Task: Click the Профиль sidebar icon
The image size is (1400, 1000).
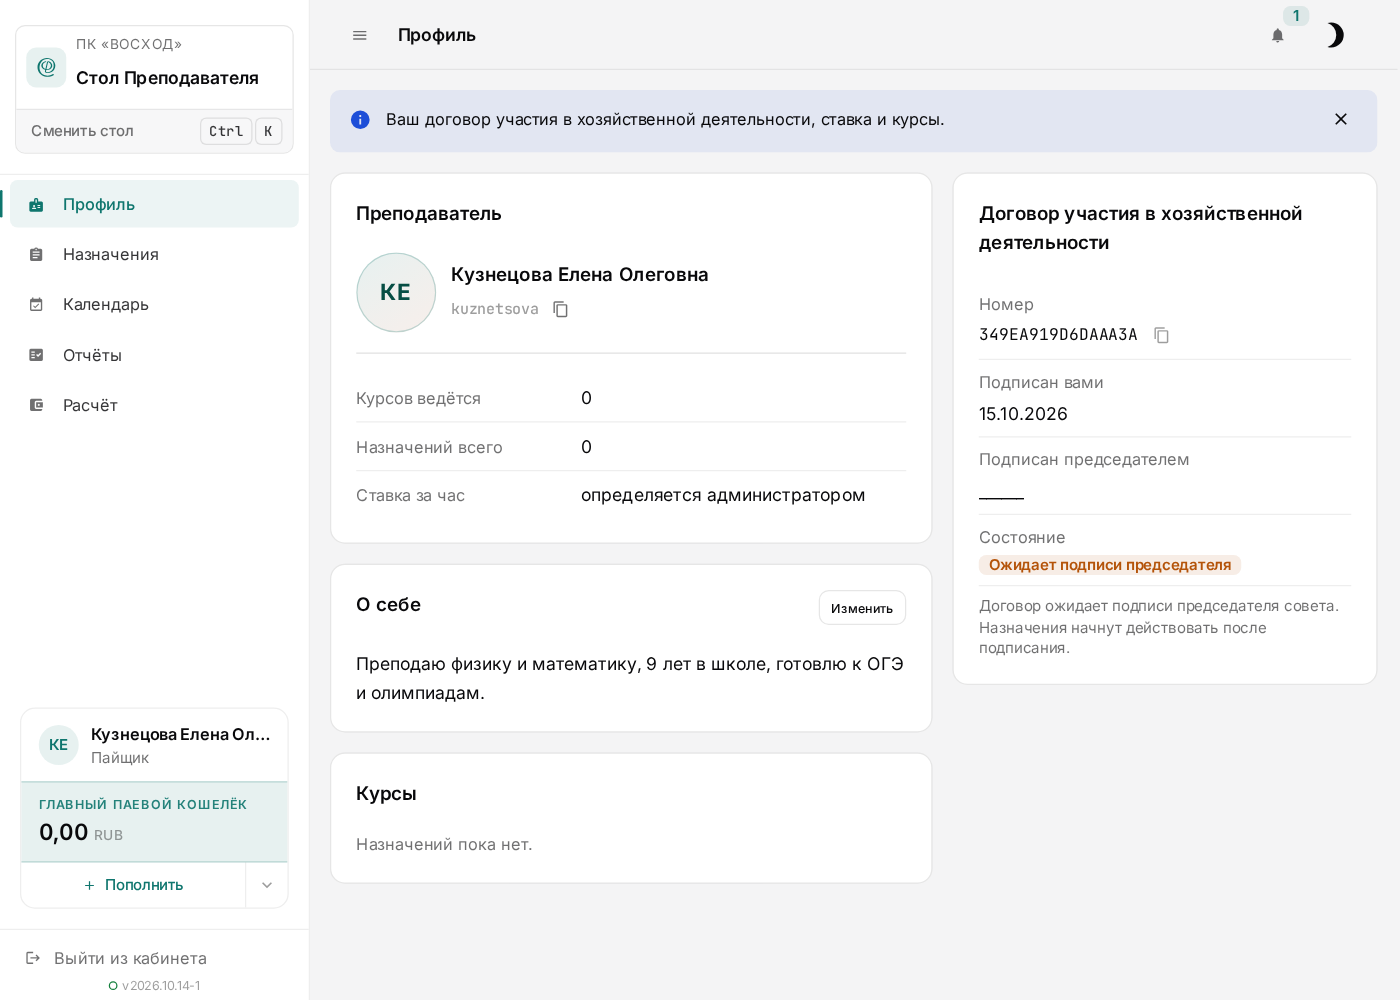Action: click(36, 205)
